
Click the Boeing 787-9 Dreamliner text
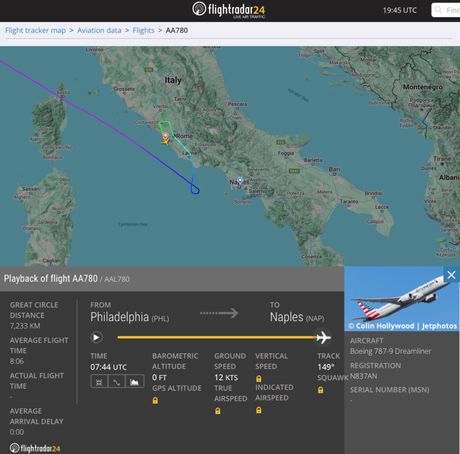click(x=390, y=351)
